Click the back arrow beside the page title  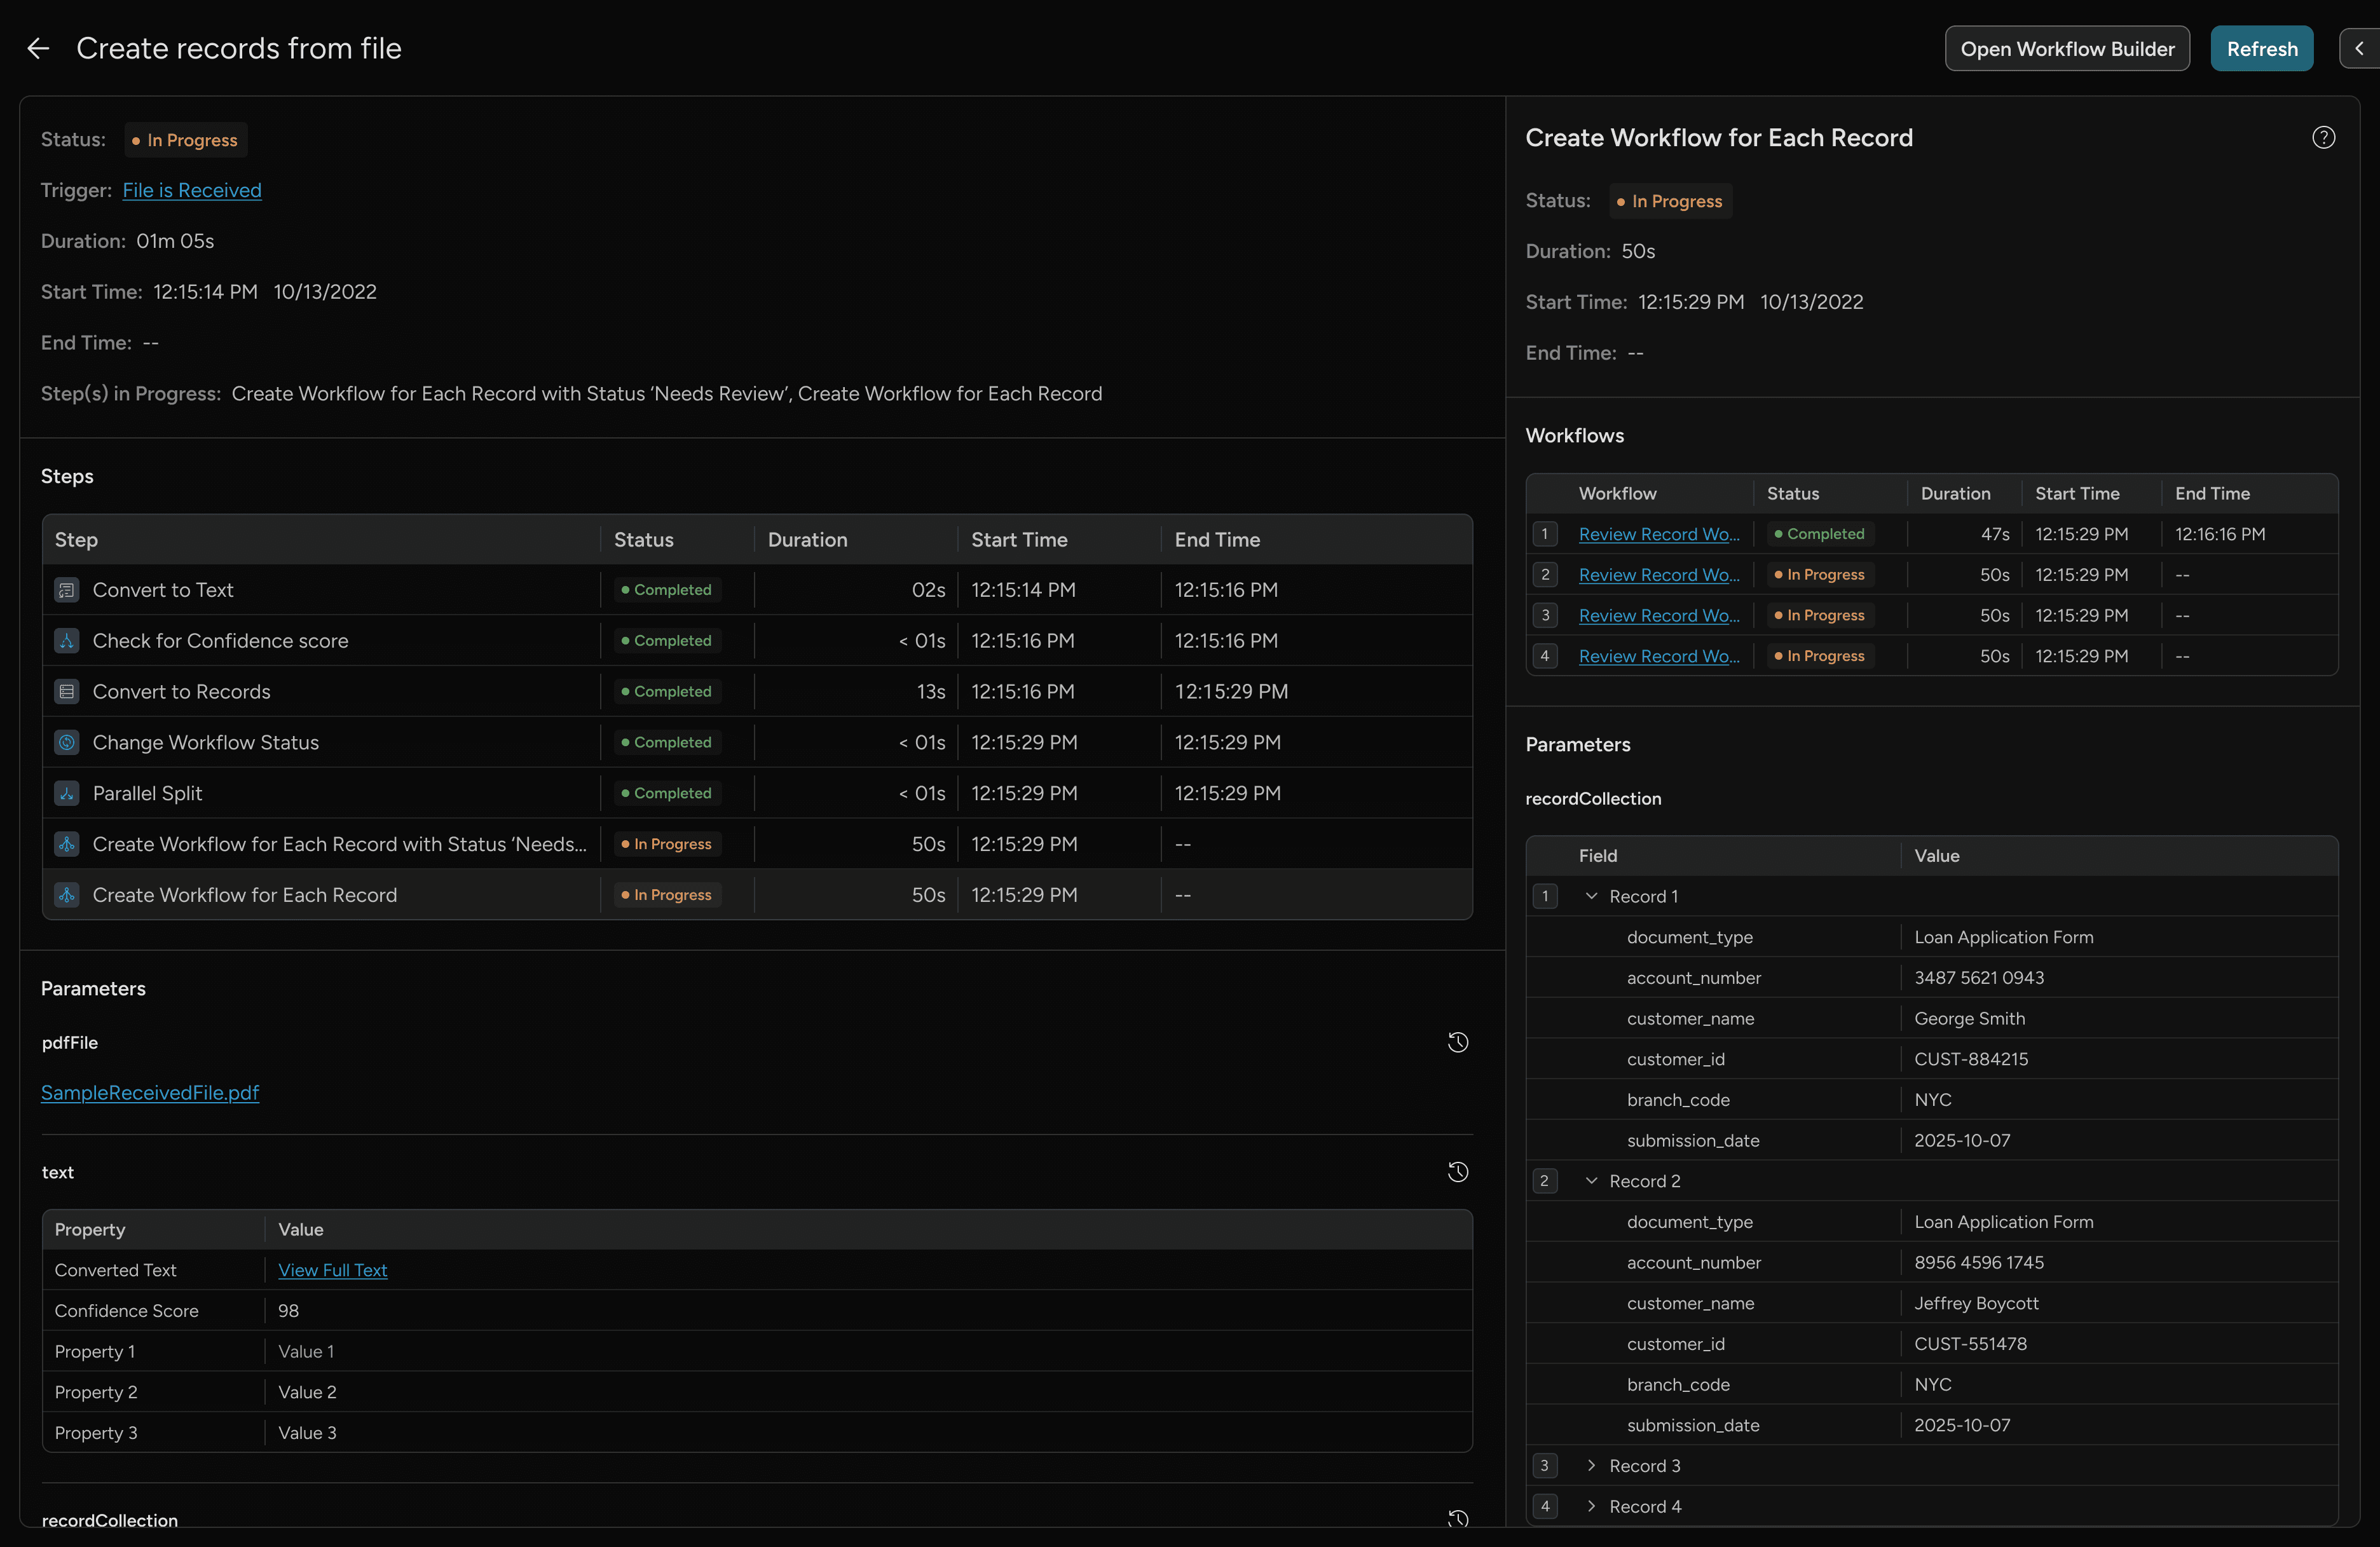38,48
